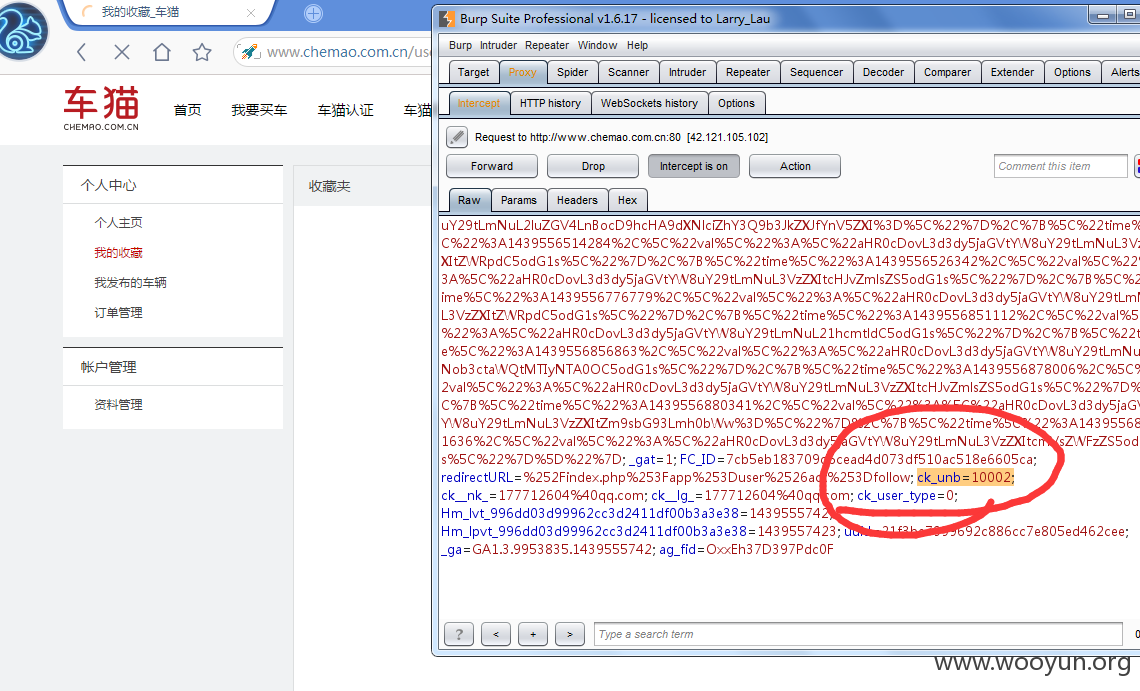Open the Intruder tool tab
The width and height of the screenshot is (1140, 691).
pos(687,72)
